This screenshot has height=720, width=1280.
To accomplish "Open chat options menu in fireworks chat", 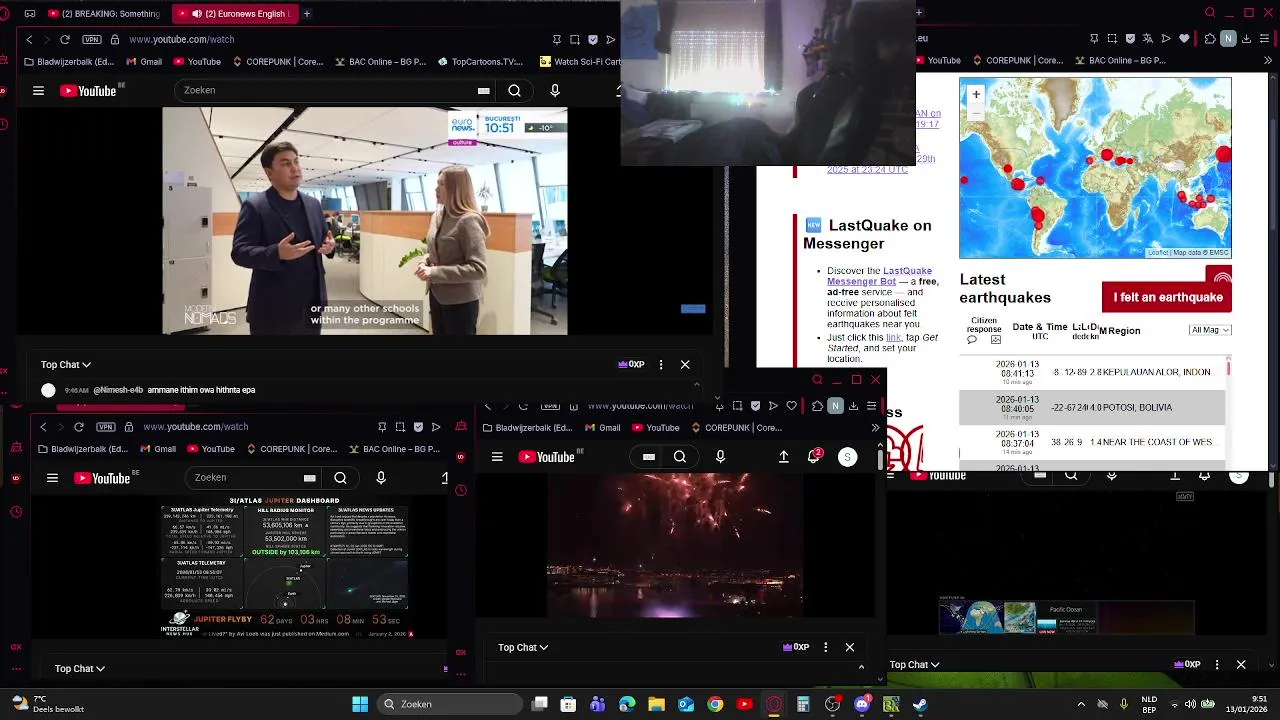I will point(826,647).
